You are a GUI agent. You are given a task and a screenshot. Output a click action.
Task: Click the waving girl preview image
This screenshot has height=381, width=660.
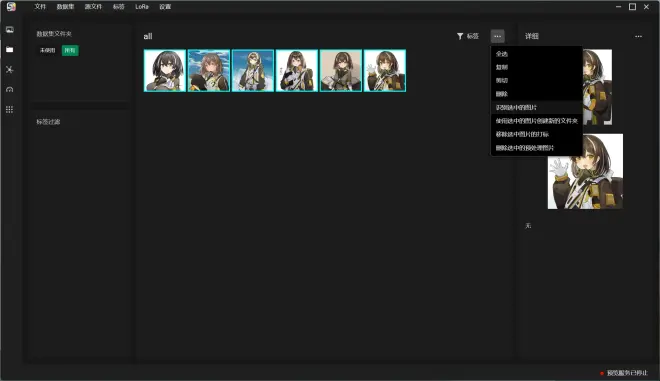pos(585,171)
